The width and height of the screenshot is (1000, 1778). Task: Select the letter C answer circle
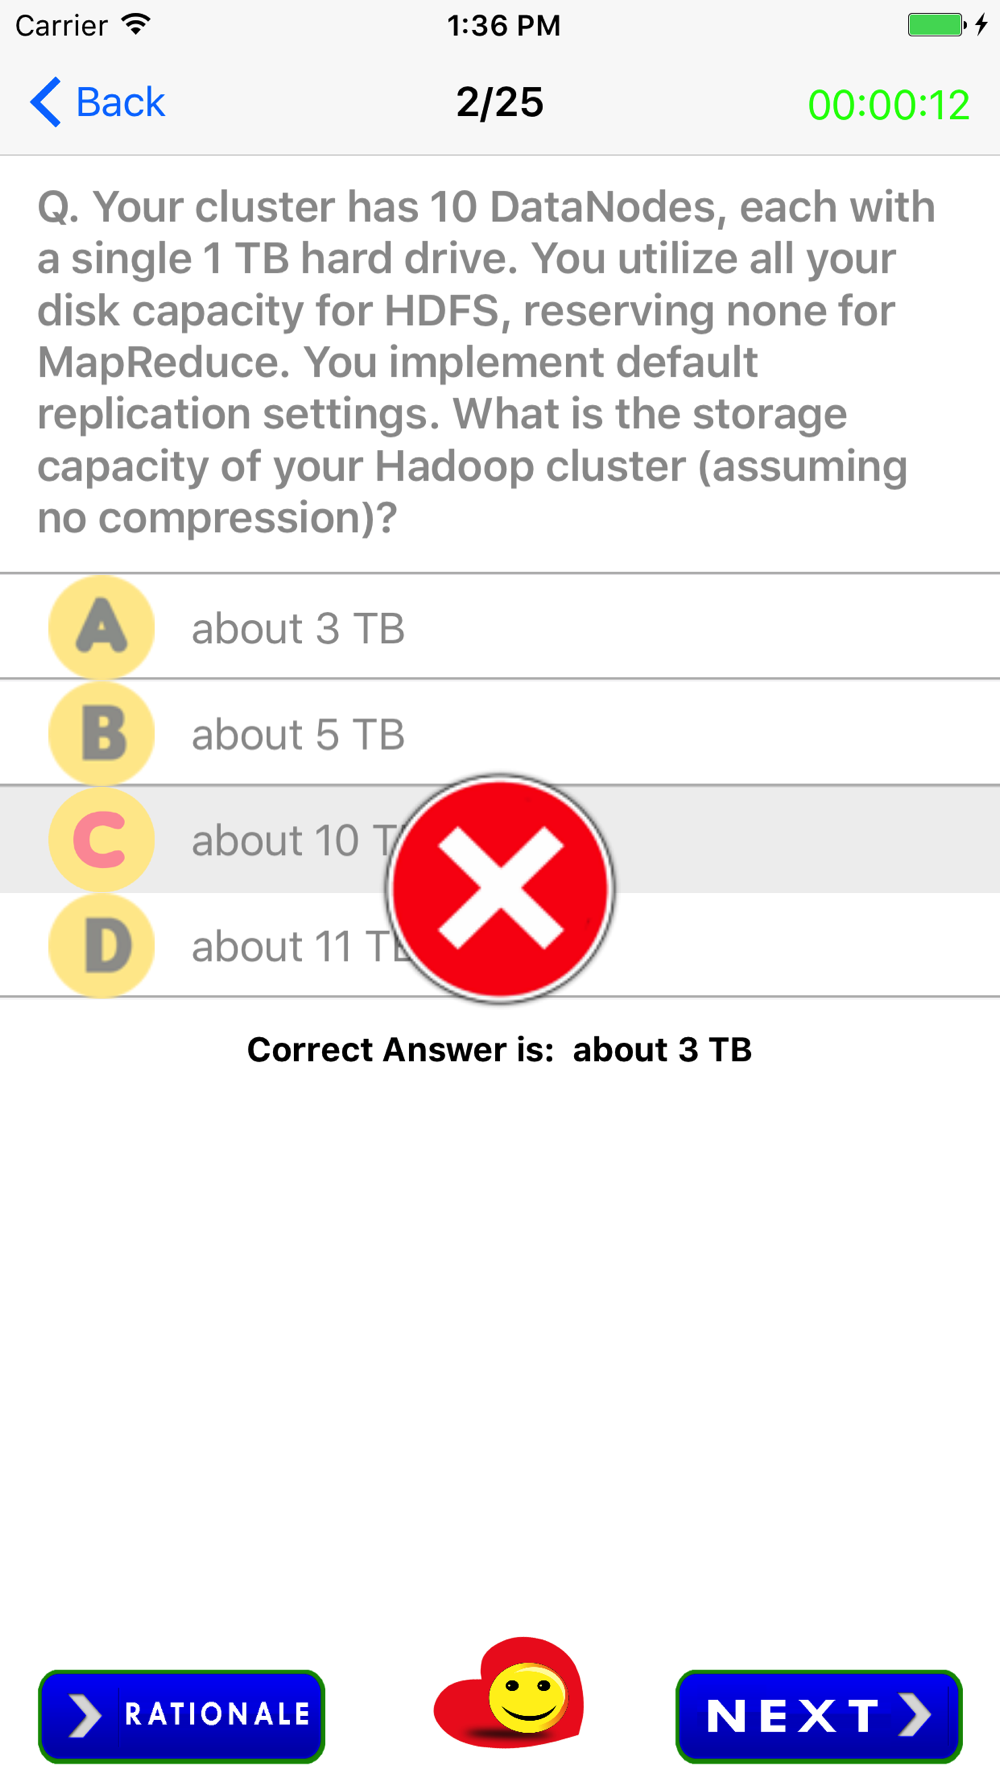pos(101,840)
